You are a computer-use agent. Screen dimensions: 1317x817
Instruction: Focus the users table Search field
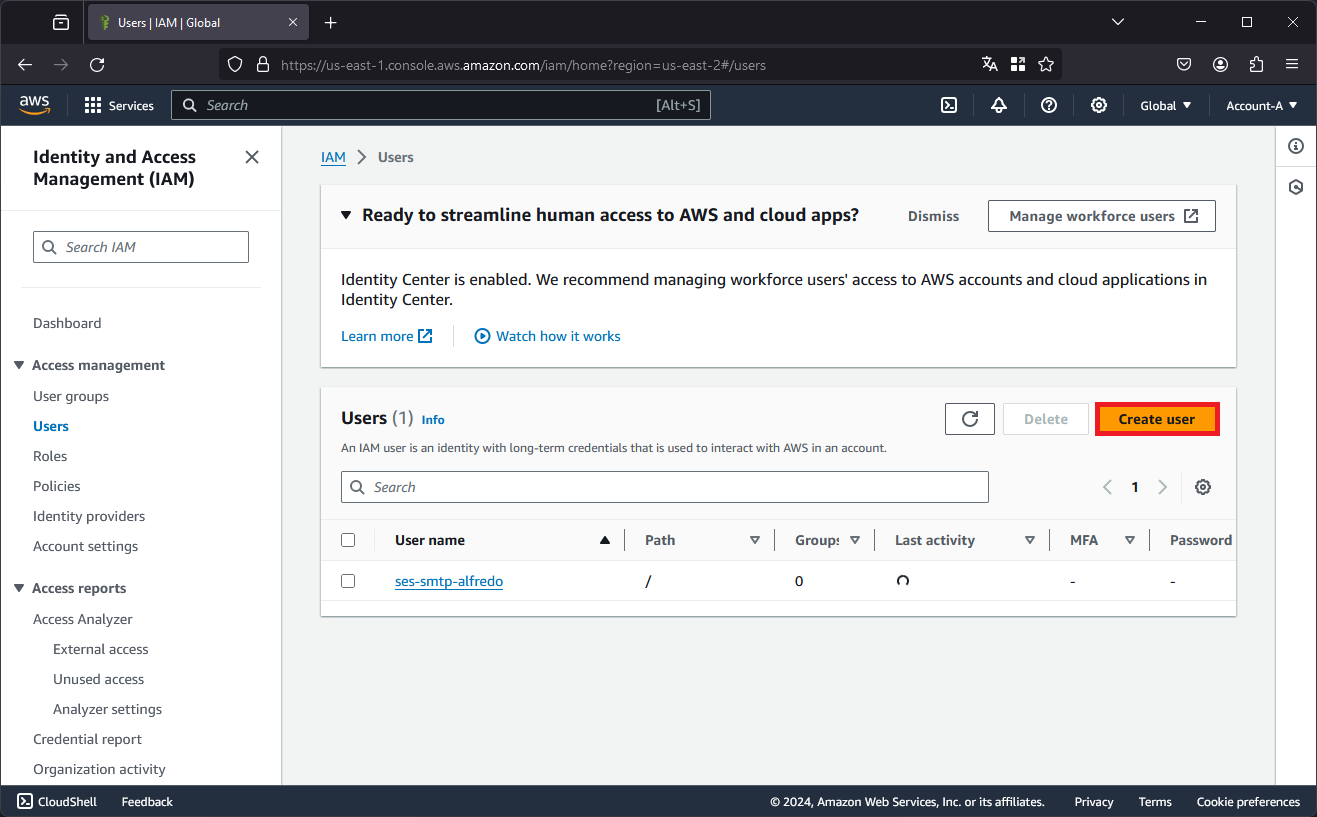[x=665, y=487]
